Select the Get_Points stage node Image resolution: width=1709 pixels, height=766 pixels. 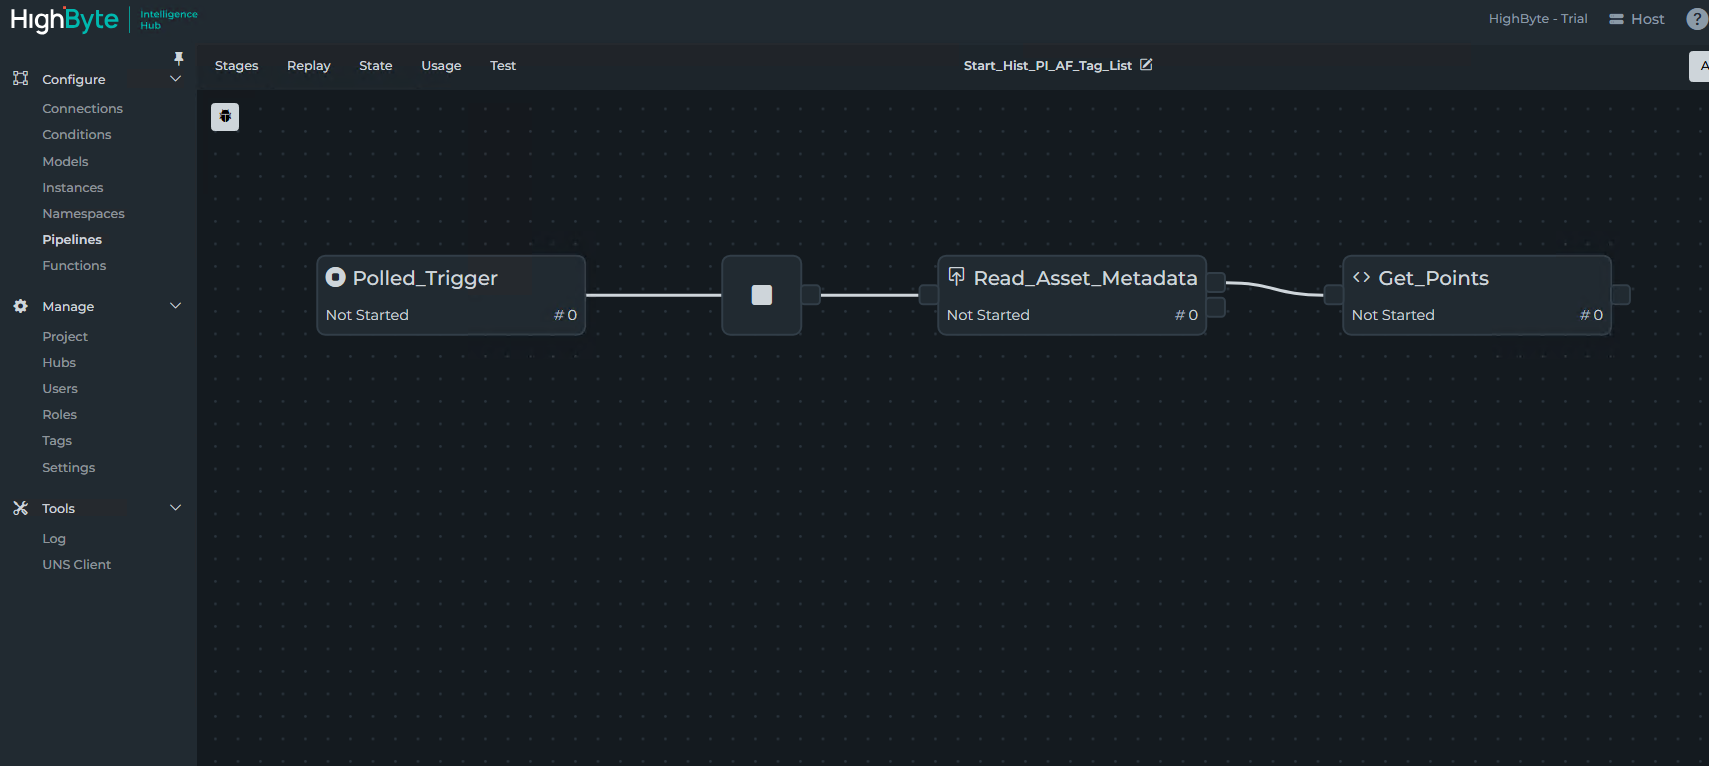click(1476, 296)
